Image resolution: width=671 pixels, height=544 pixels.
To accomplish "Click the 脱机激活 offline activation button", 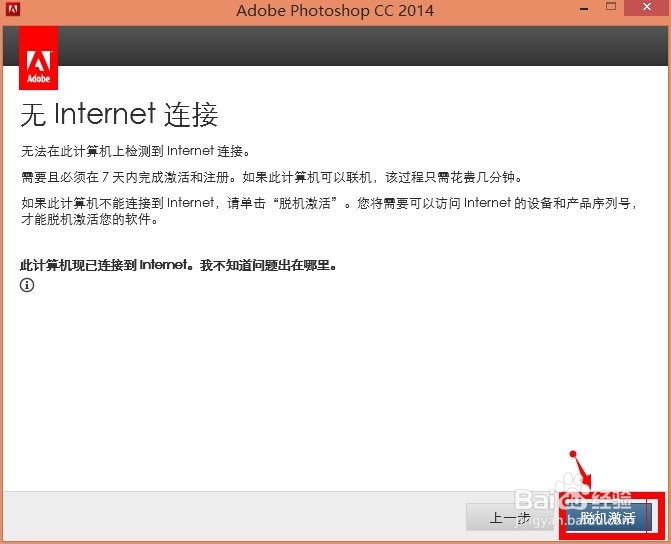I will 608,517.
